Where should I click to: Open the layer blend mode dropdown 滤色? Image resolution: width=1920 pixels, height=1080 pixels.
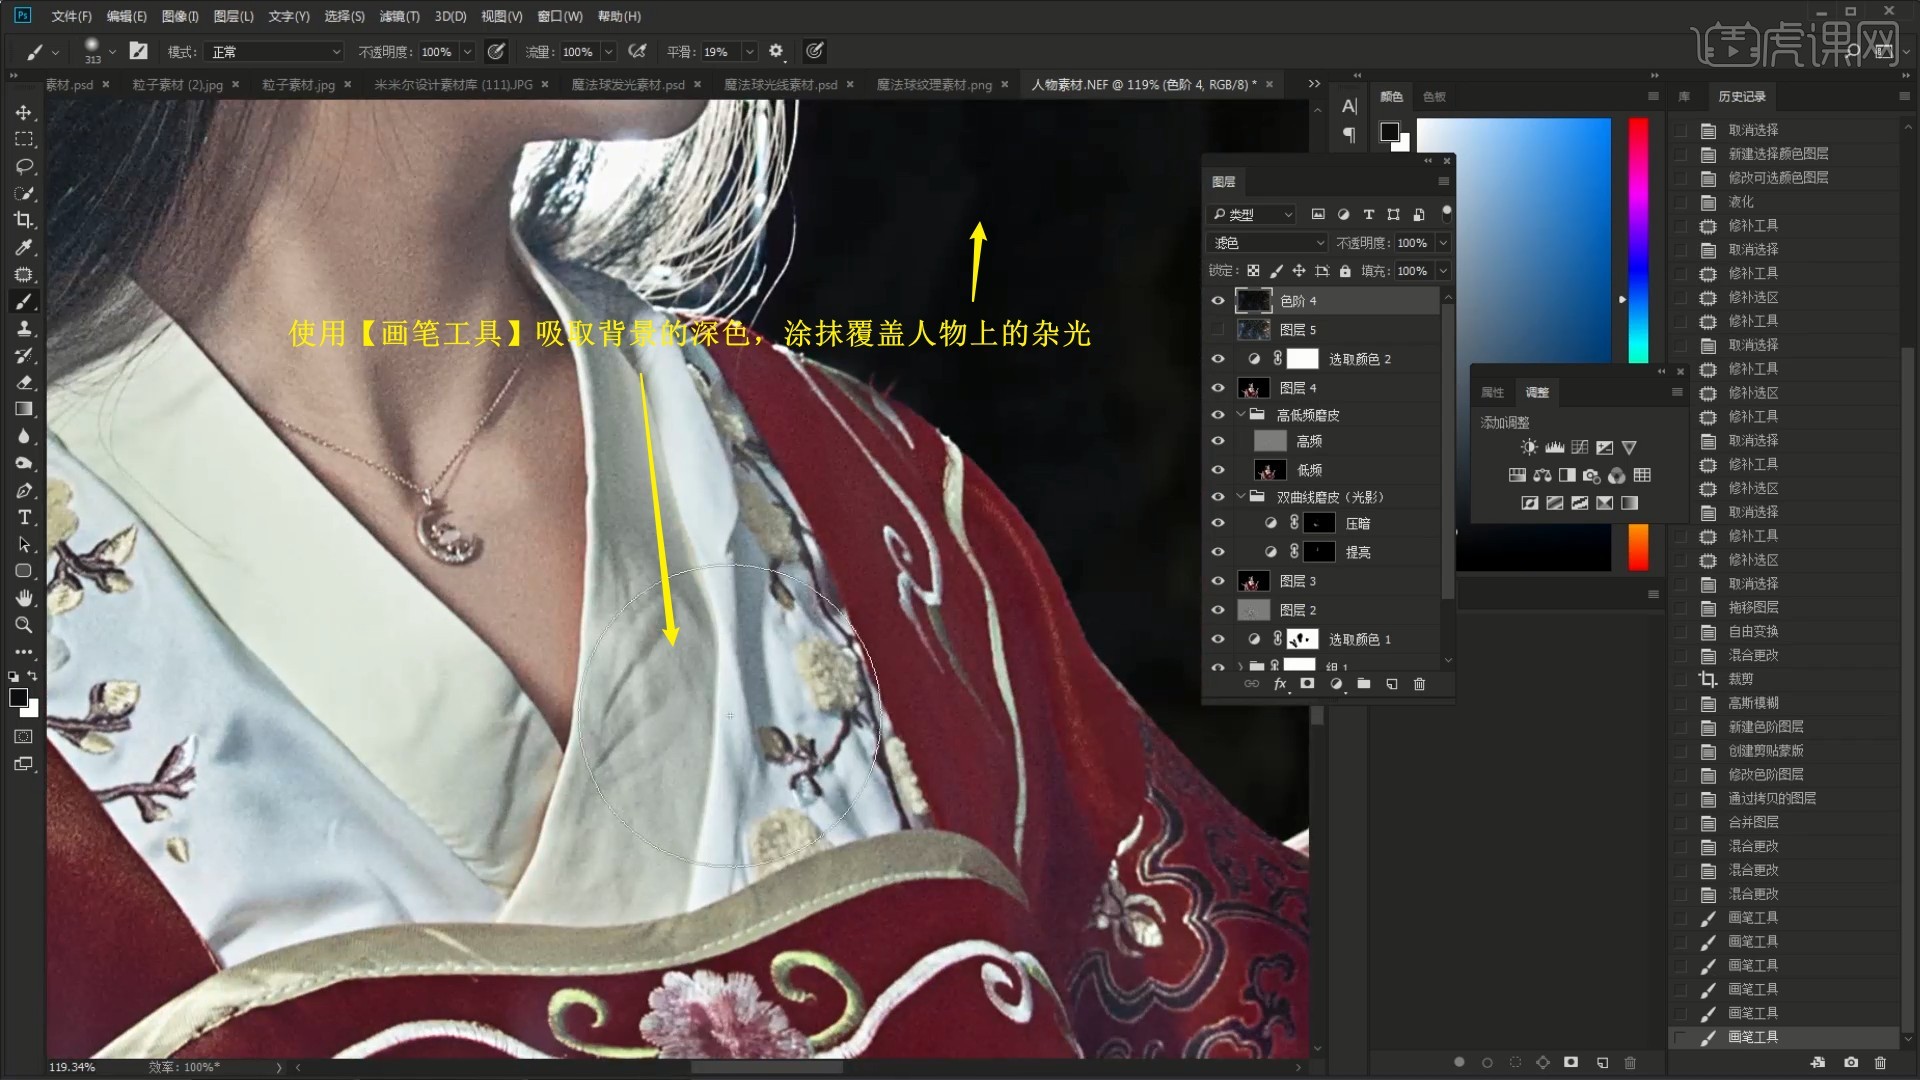(x=1267, y=243)
